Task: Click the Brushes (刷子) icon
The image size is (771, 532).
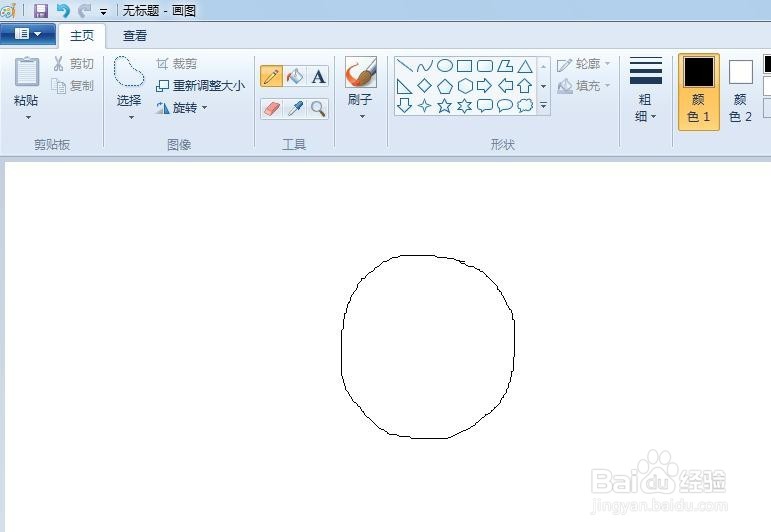Action: coord(360,72)
